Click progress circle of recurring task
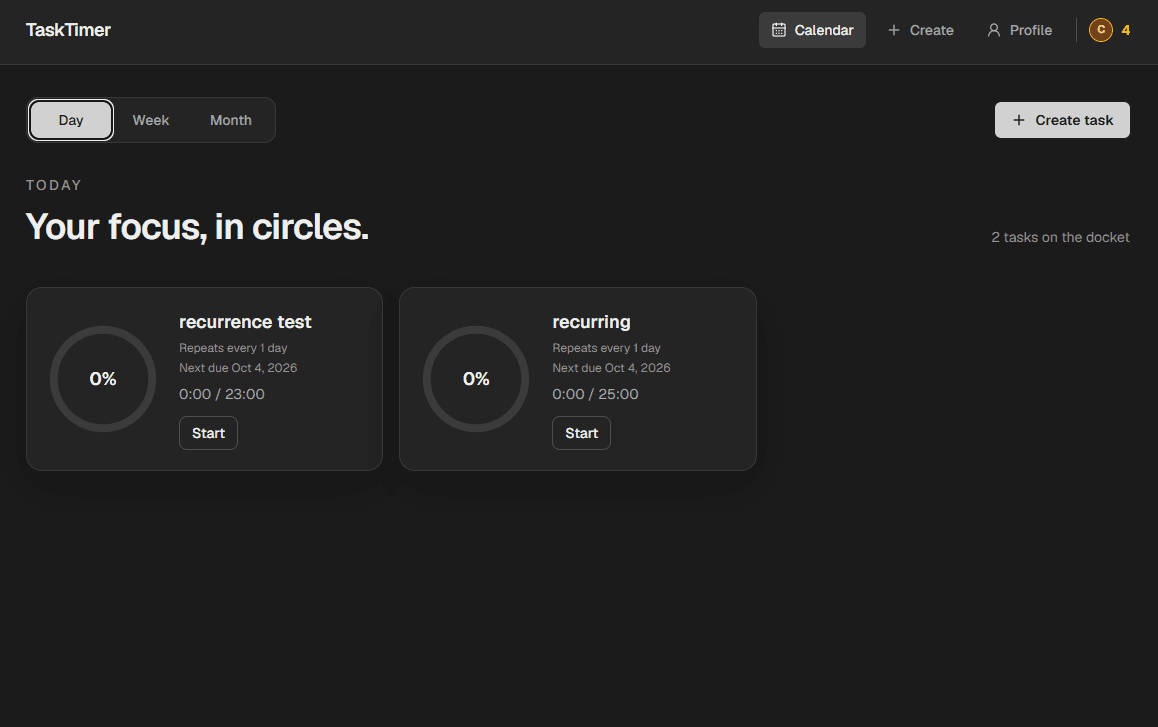Screen dimensions: 1158x727 click(476, 379)
